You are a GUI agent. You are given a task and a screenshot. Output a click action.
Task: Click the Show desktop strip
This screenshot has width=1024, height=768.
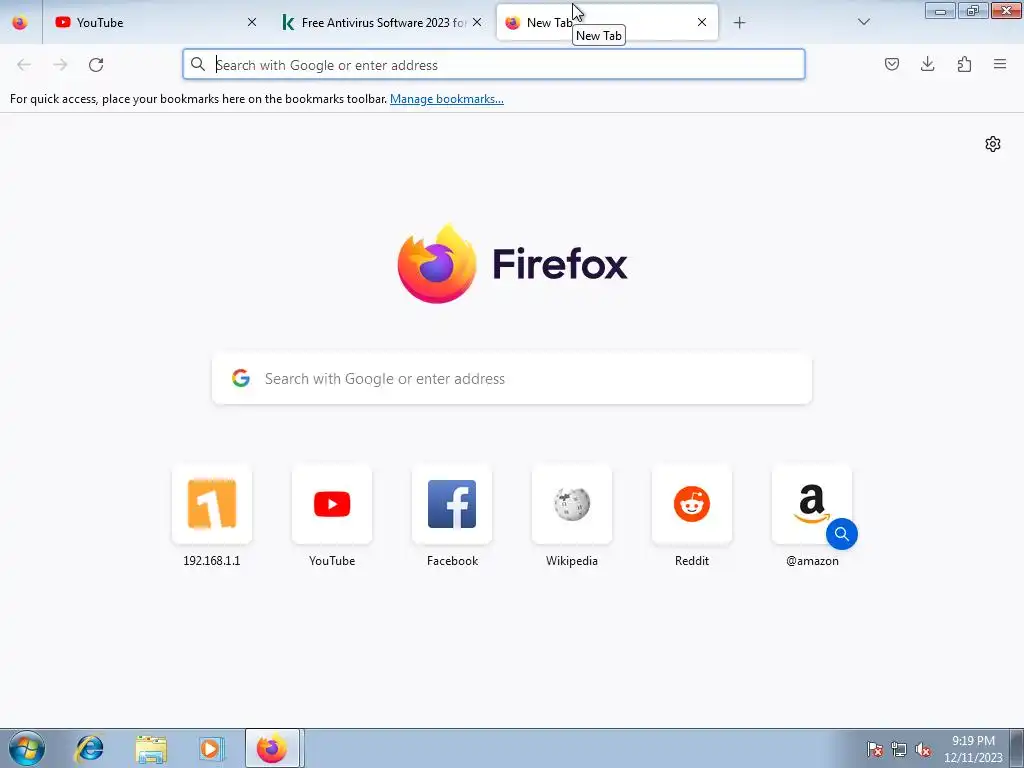[1017, 748]
